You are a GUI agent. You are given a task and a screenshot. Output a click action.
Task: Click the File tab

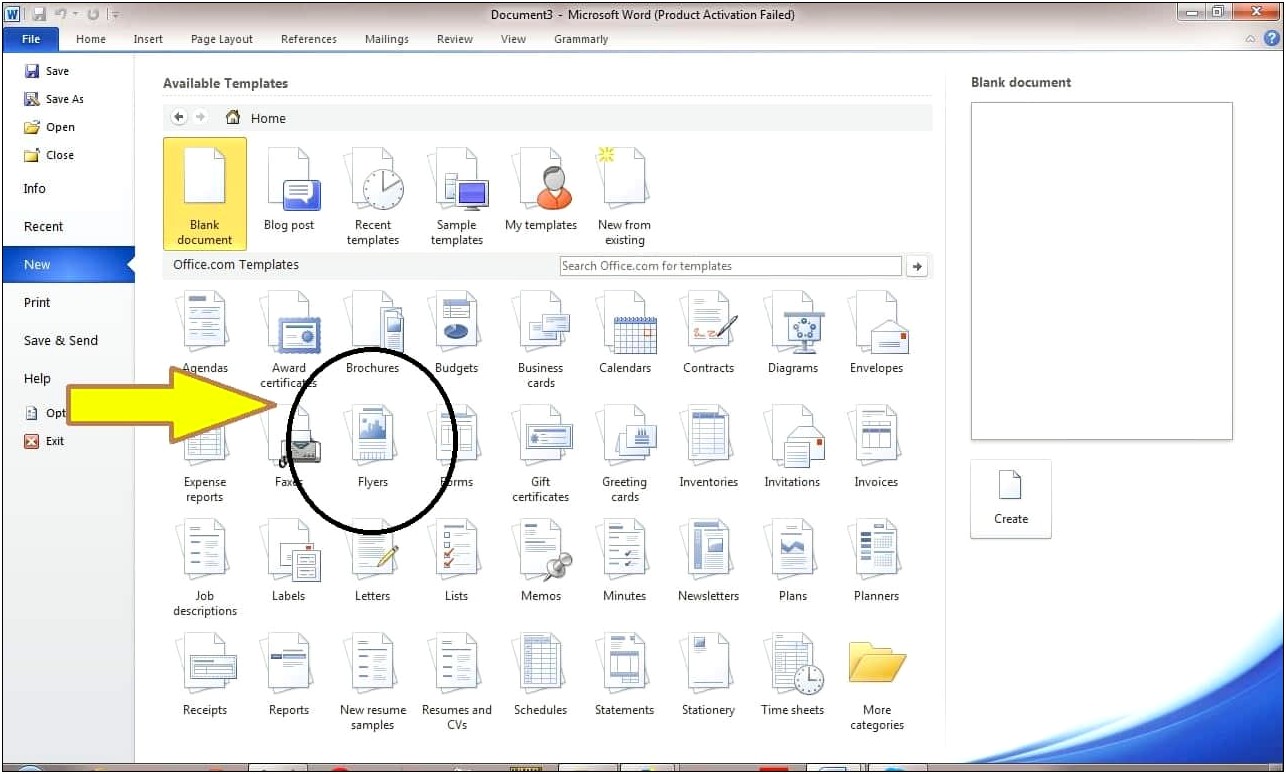(30, 39)
